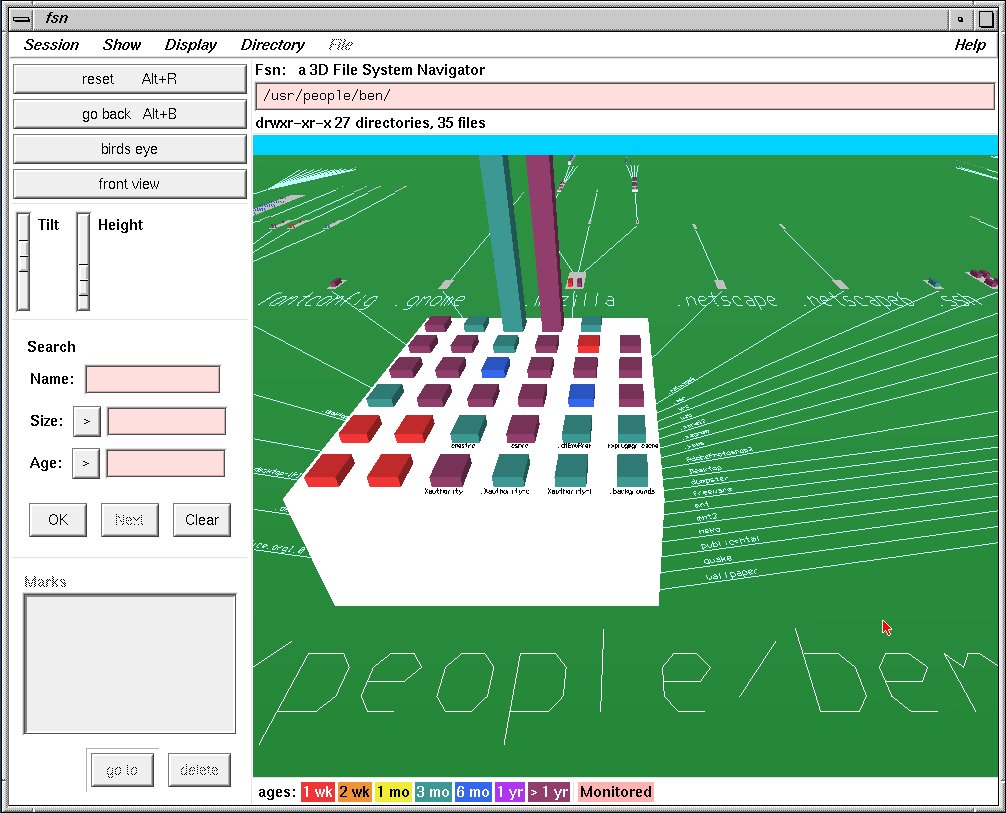This screenshot has width=1006, height=813.
Task: Open the Display menu
Action: click(191, 45)
